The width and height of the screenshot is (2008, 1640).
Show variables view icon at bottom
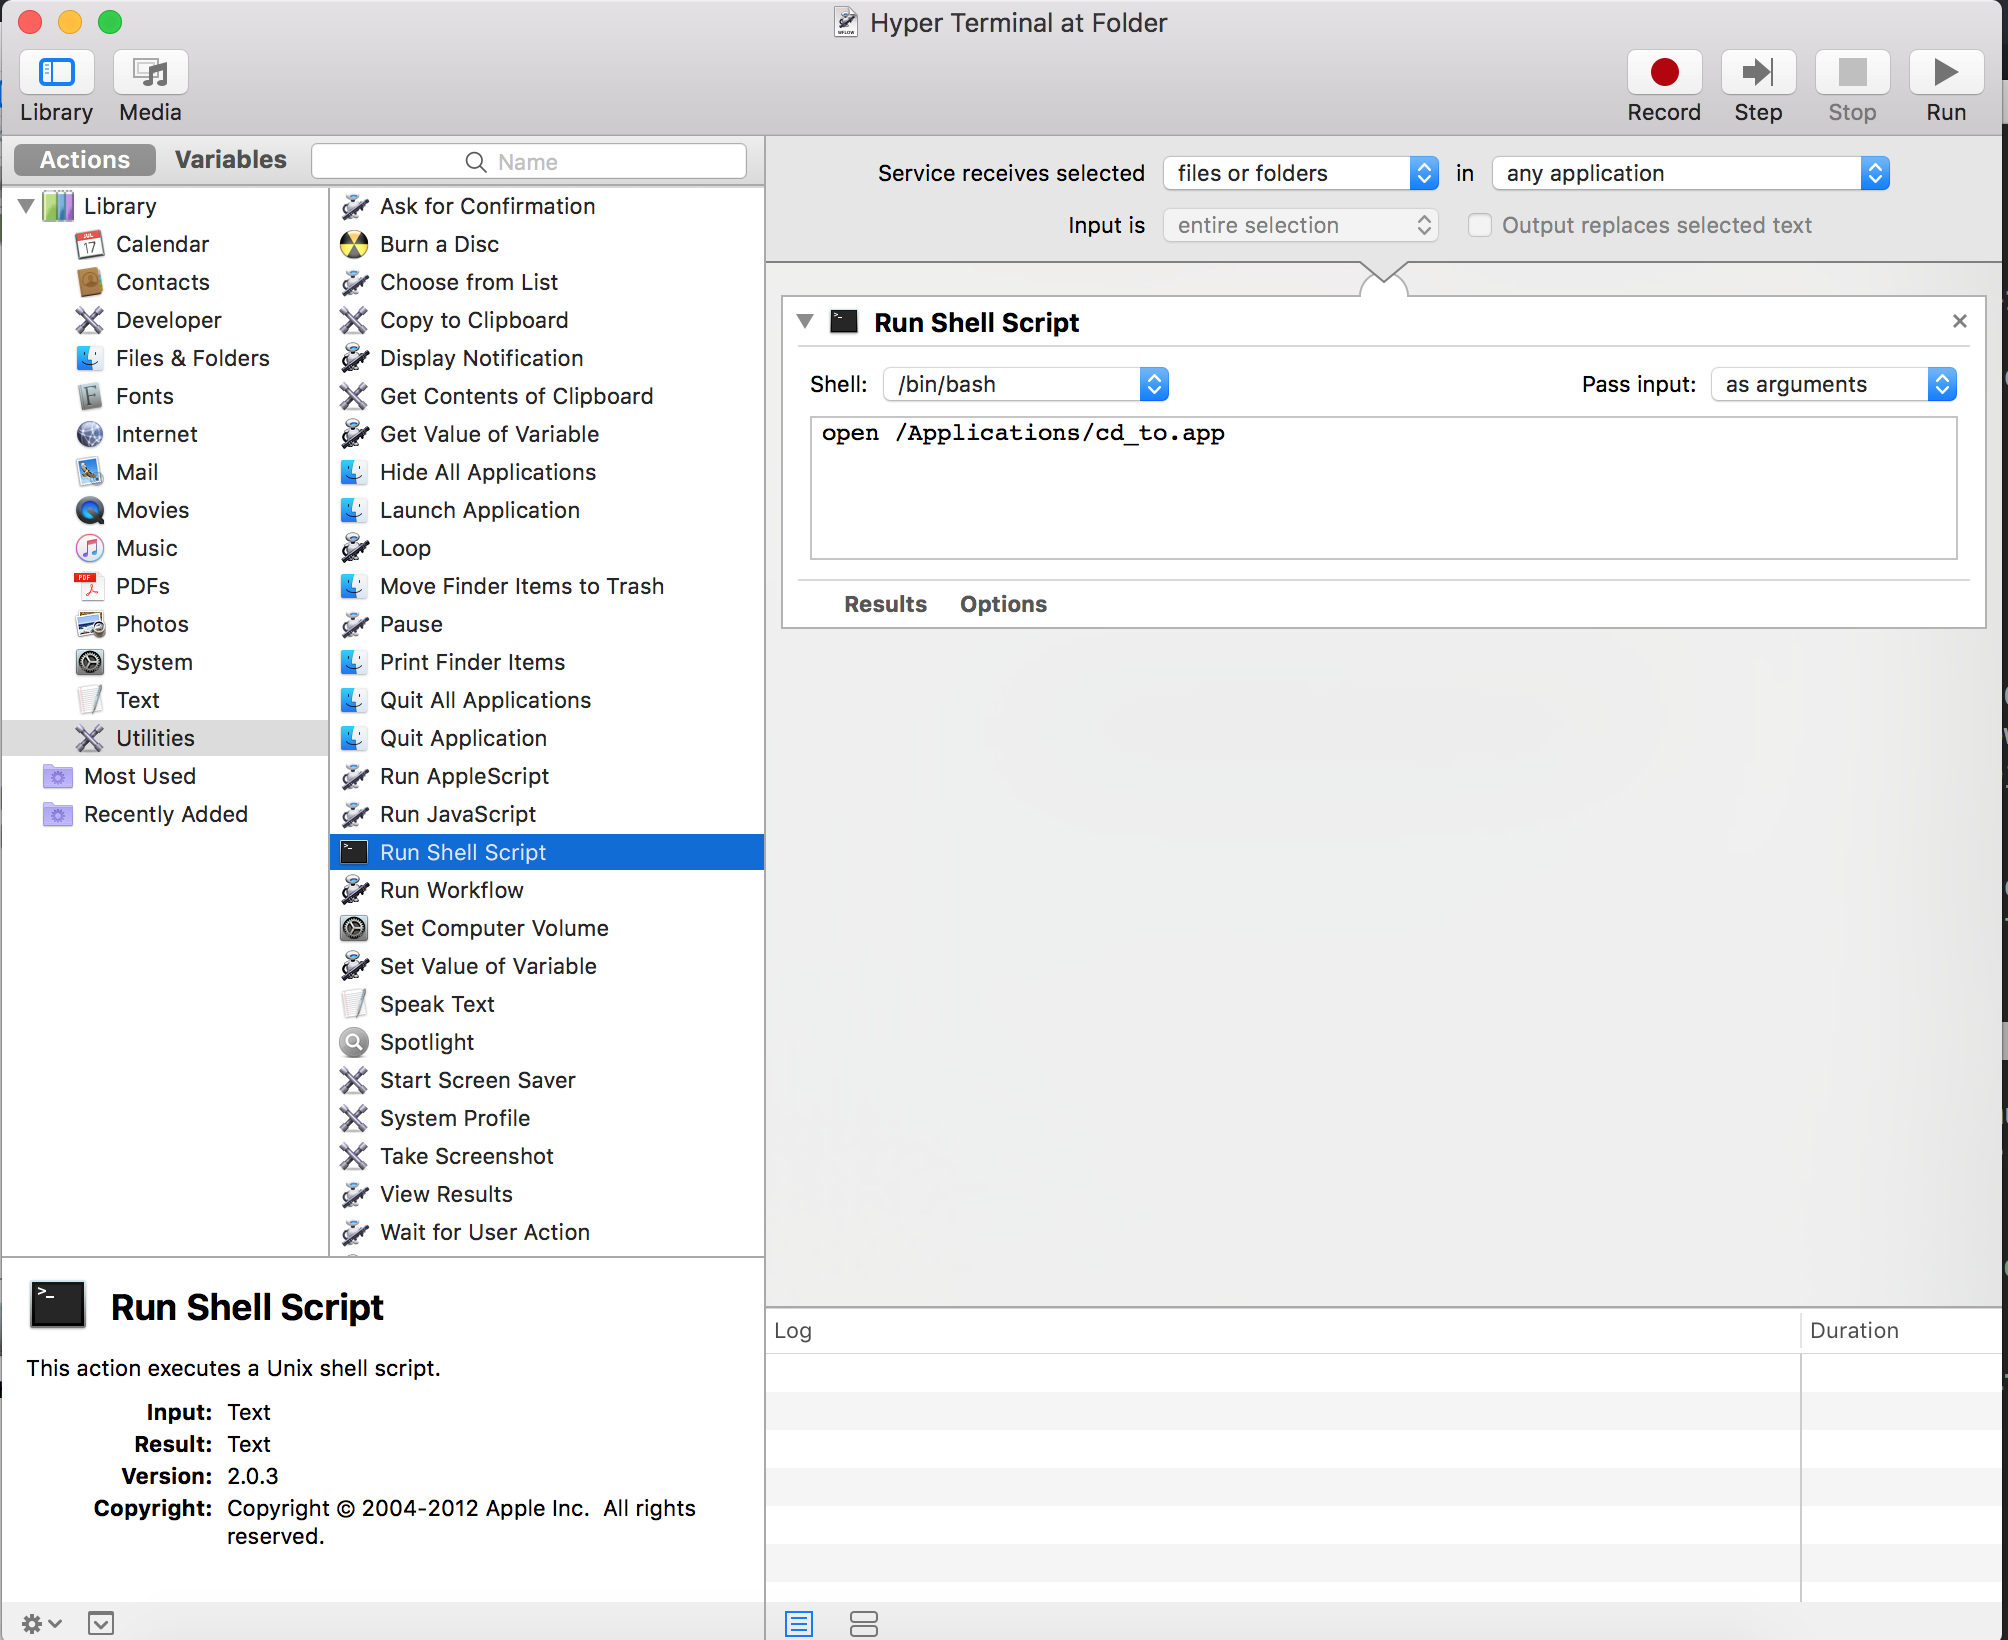coord(863,1623)
